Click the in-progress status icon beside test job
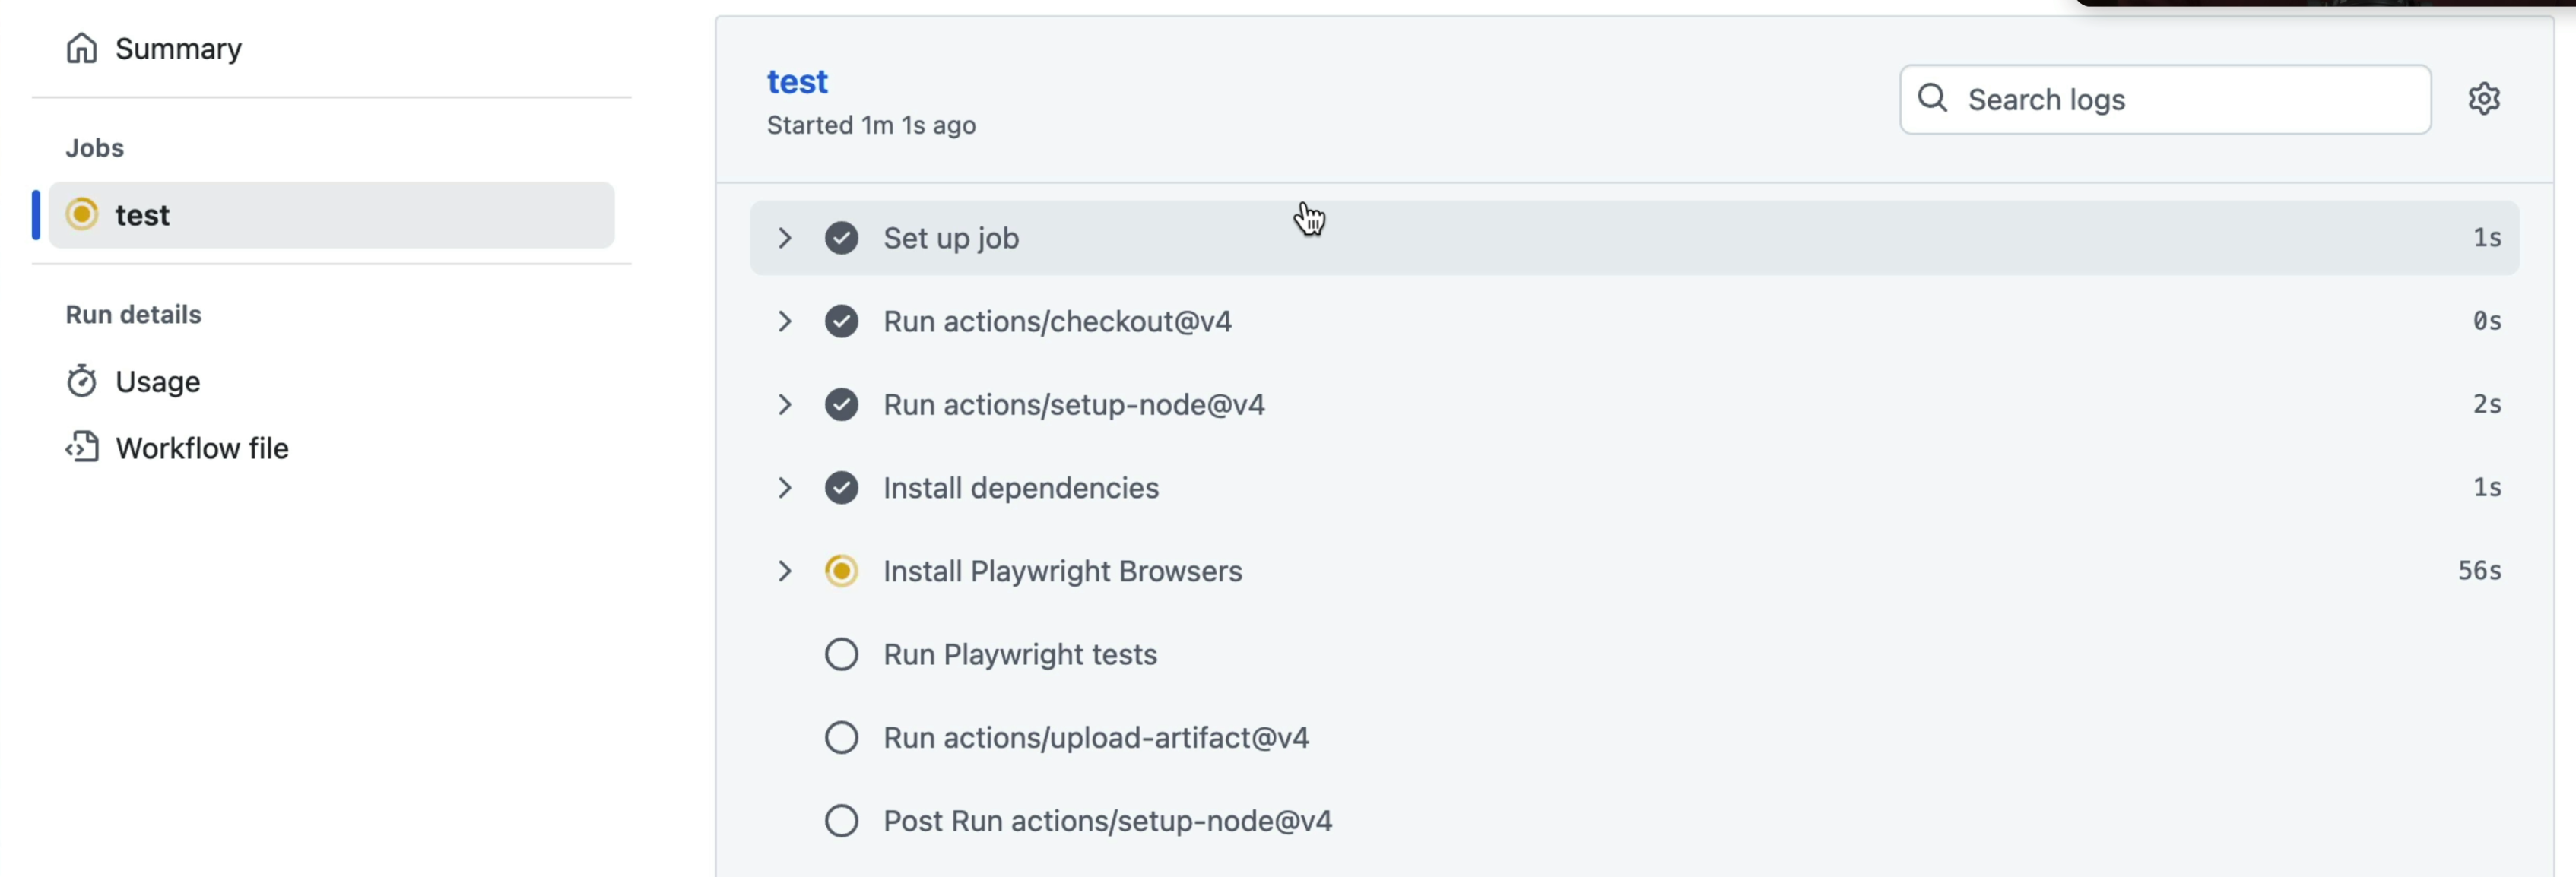This screenshot has height=877, width=2576. click(x=82, y=214)
